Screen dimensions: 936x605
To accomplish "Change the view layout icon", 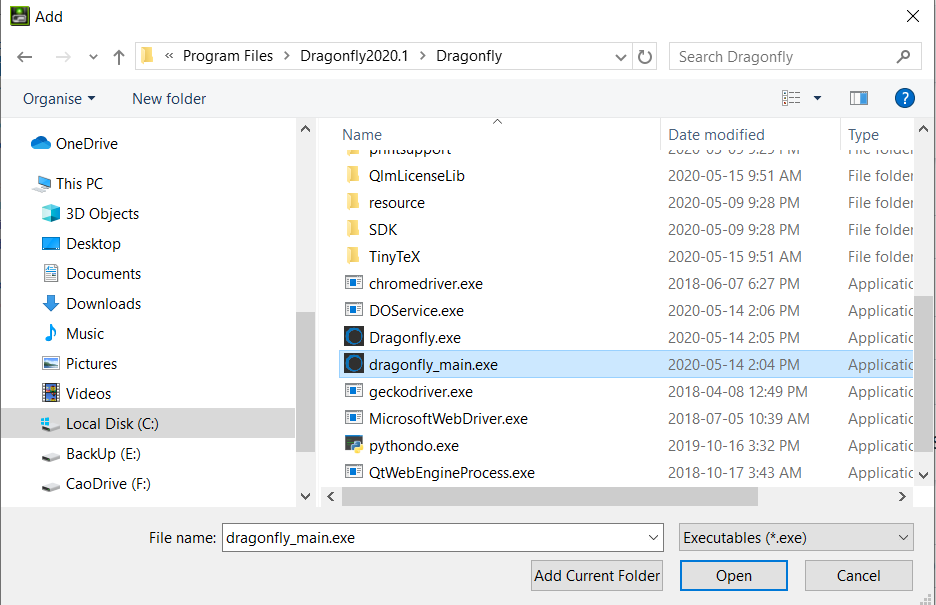I will click(x=791, y=98).
